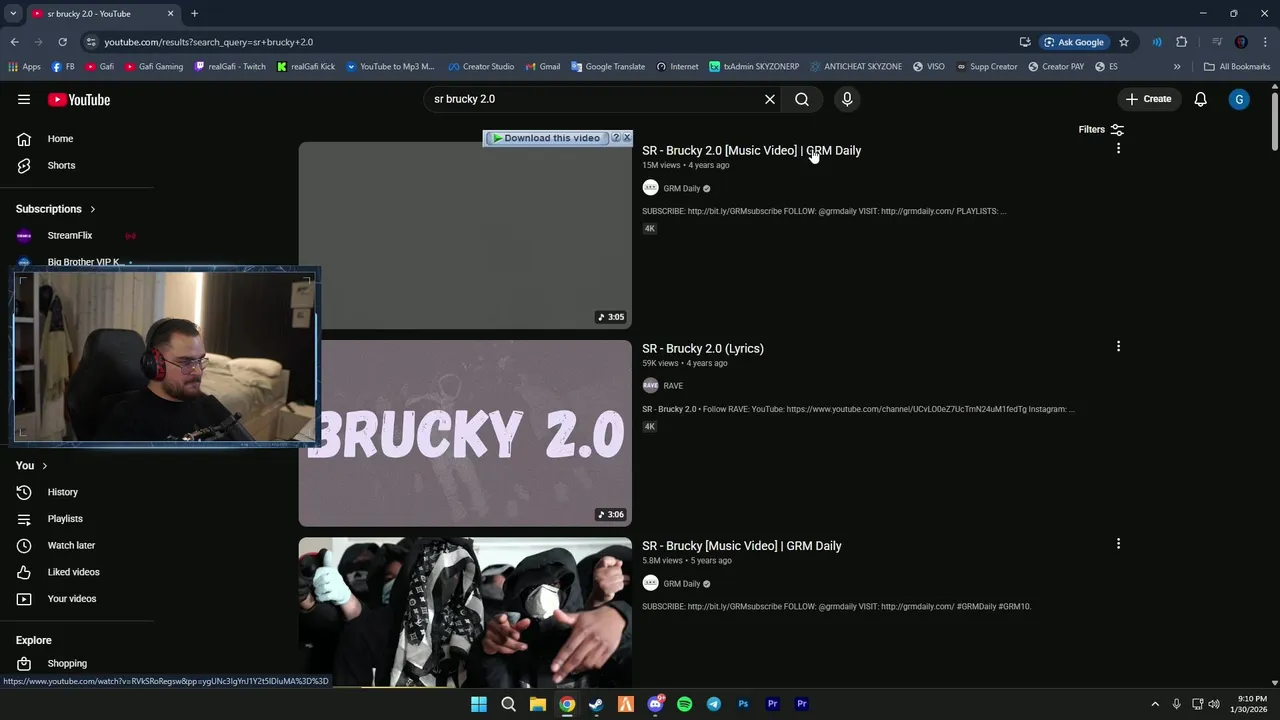
Task: Open the YouTube hamburger guide menu
Action: coord(24,99)
